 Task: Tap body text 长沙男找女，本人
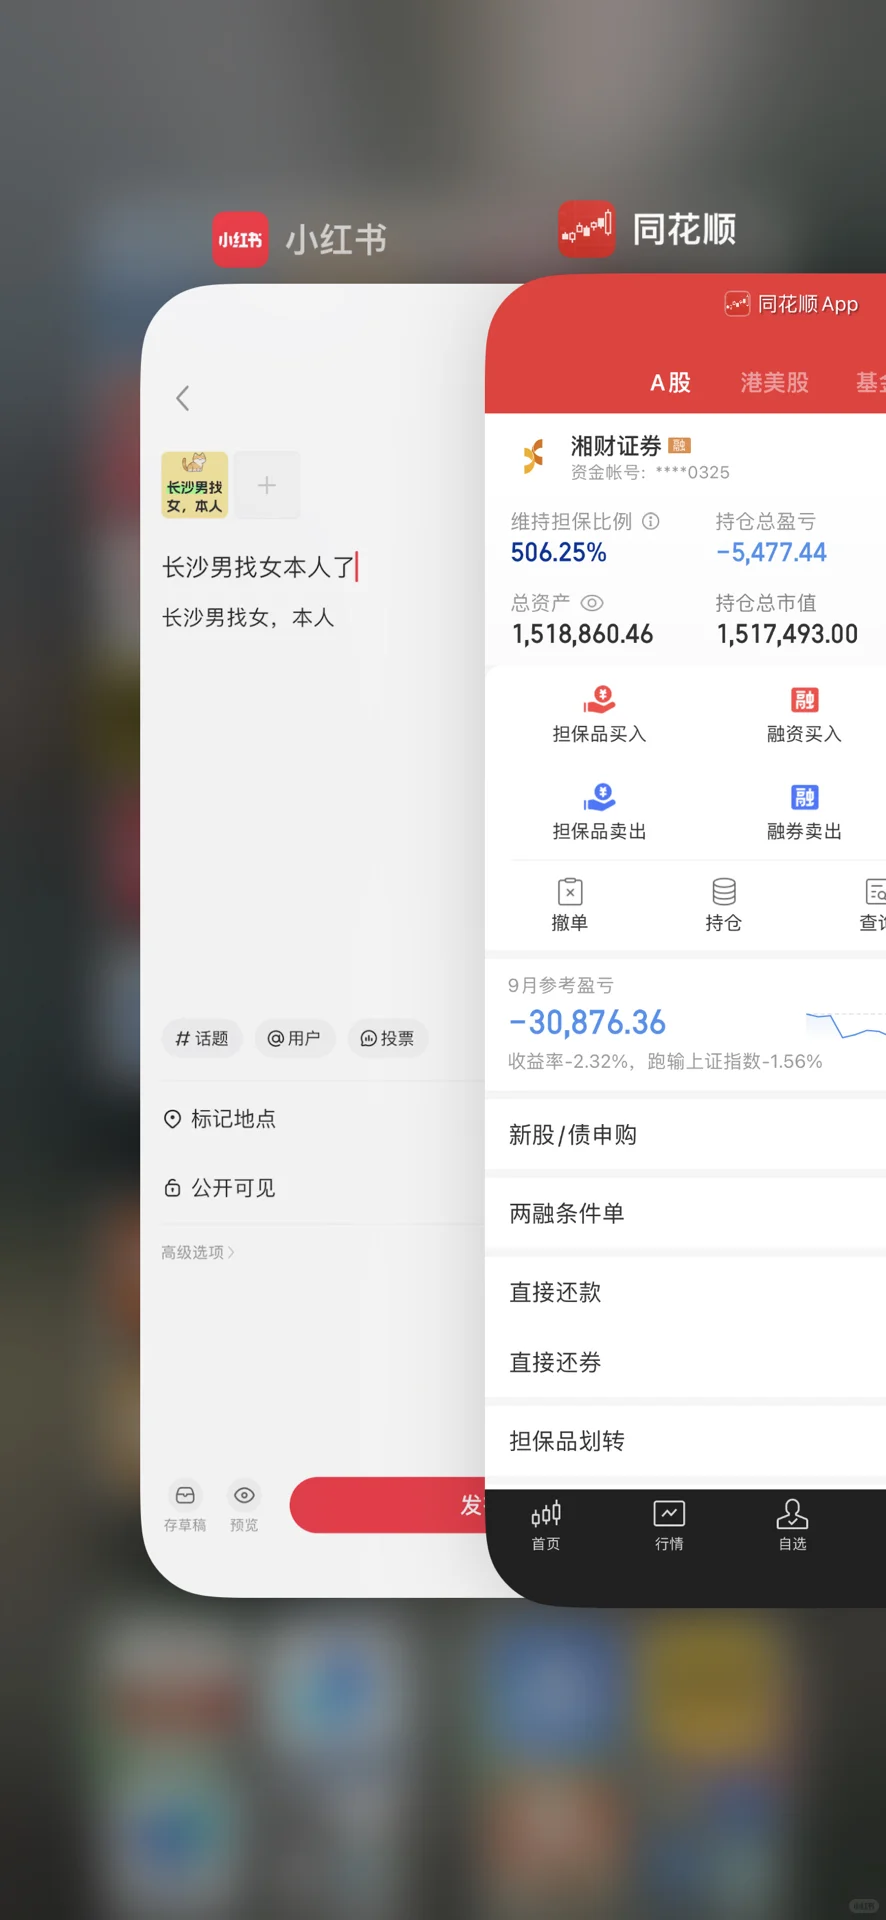coord(248,618)
